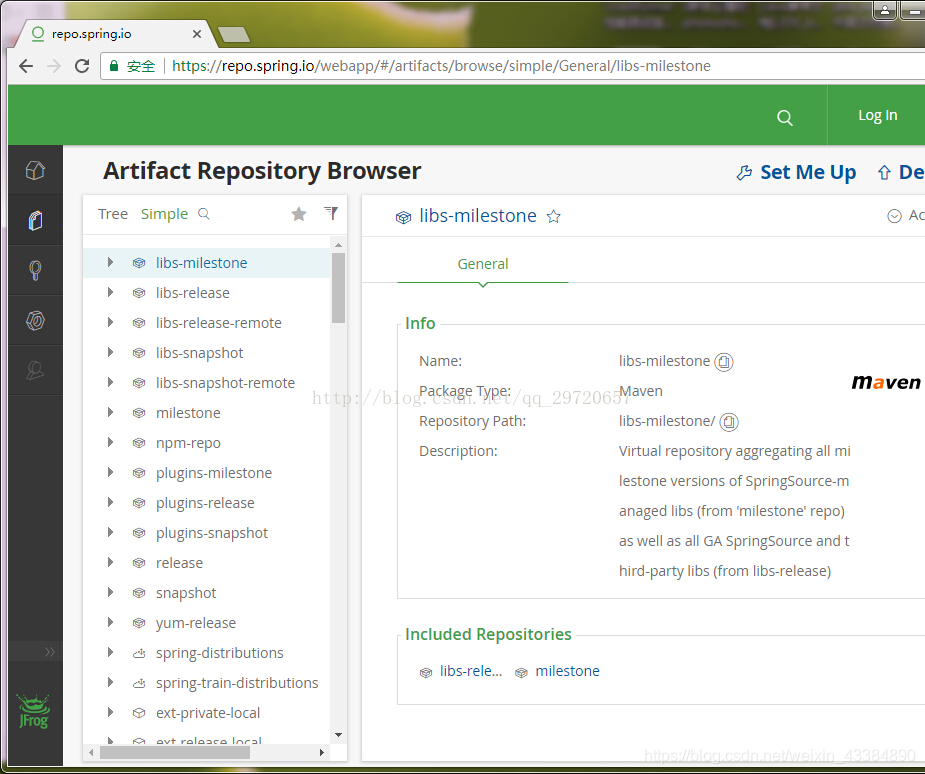
Task: Switch to Tree view
Action: pos(113,214)
